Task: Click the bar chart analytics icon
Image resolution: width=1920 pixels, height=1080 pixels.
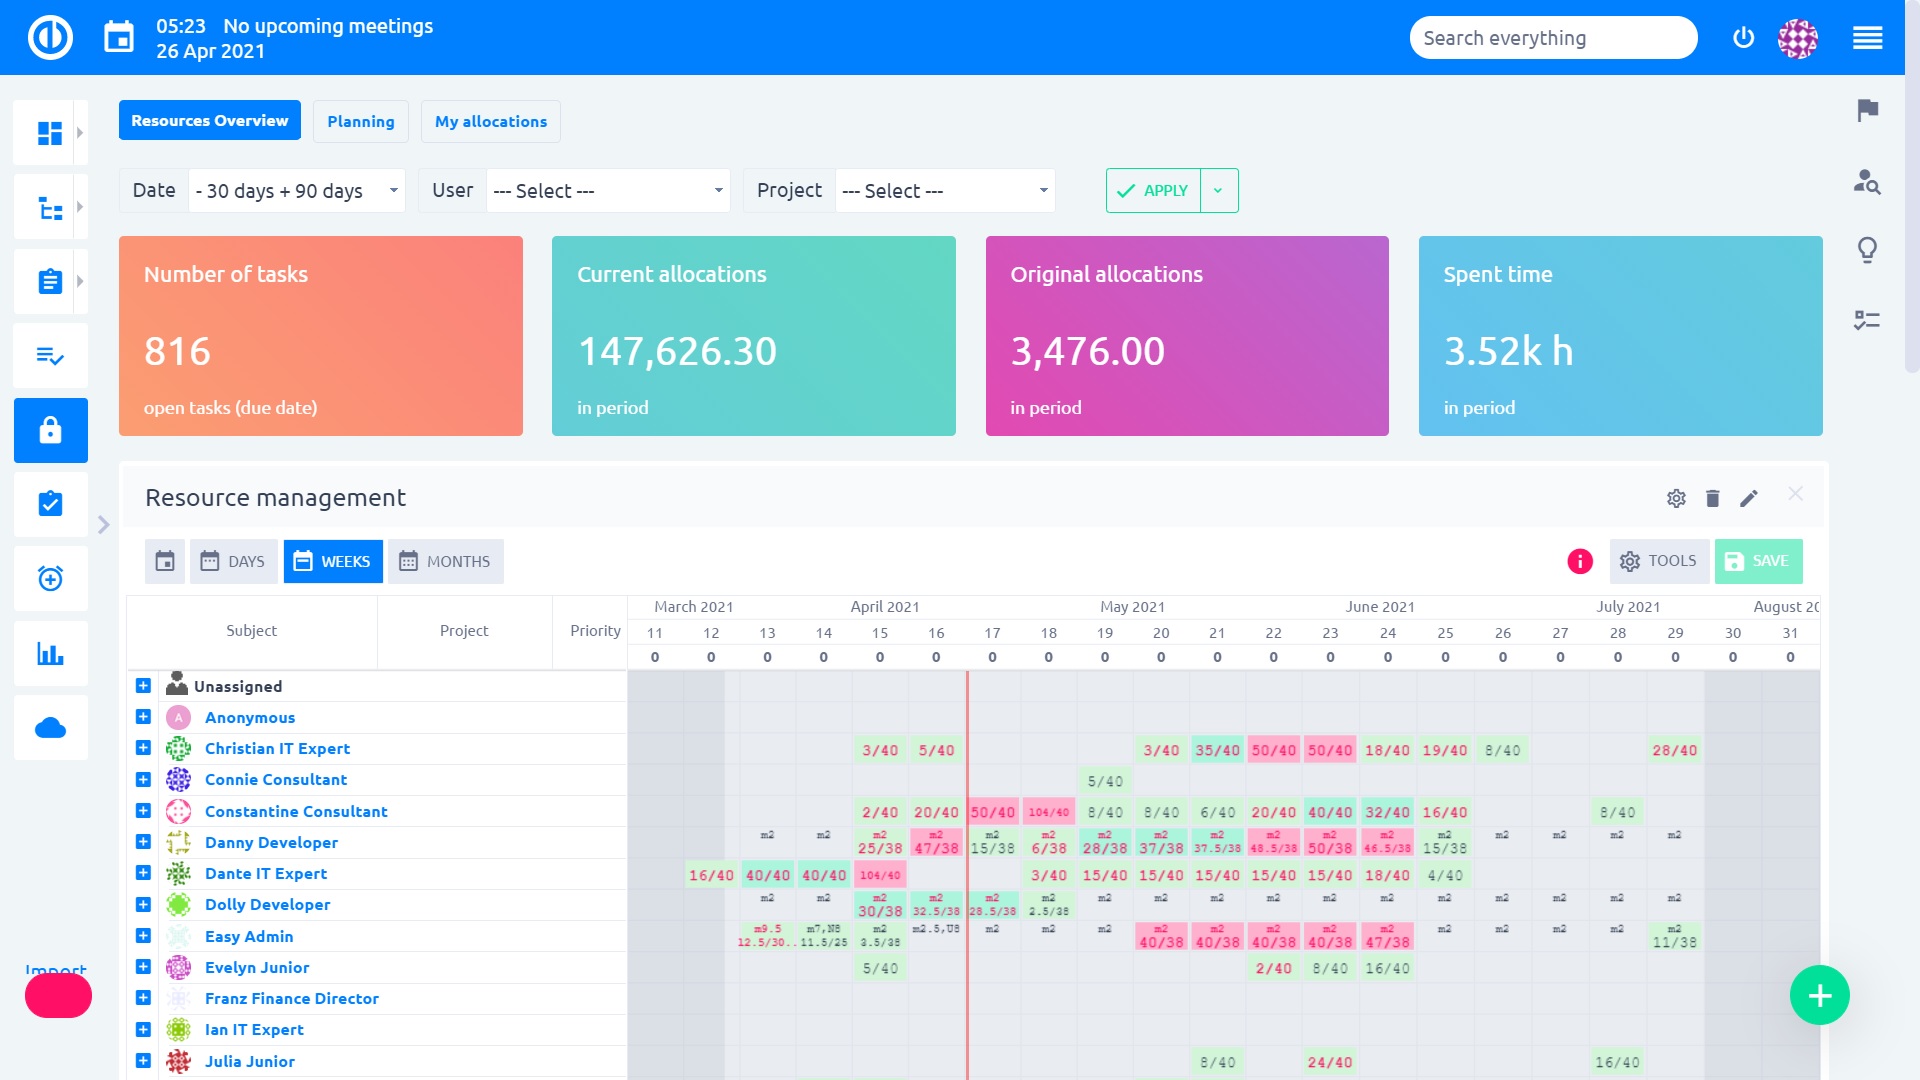Action: point(50,653)
